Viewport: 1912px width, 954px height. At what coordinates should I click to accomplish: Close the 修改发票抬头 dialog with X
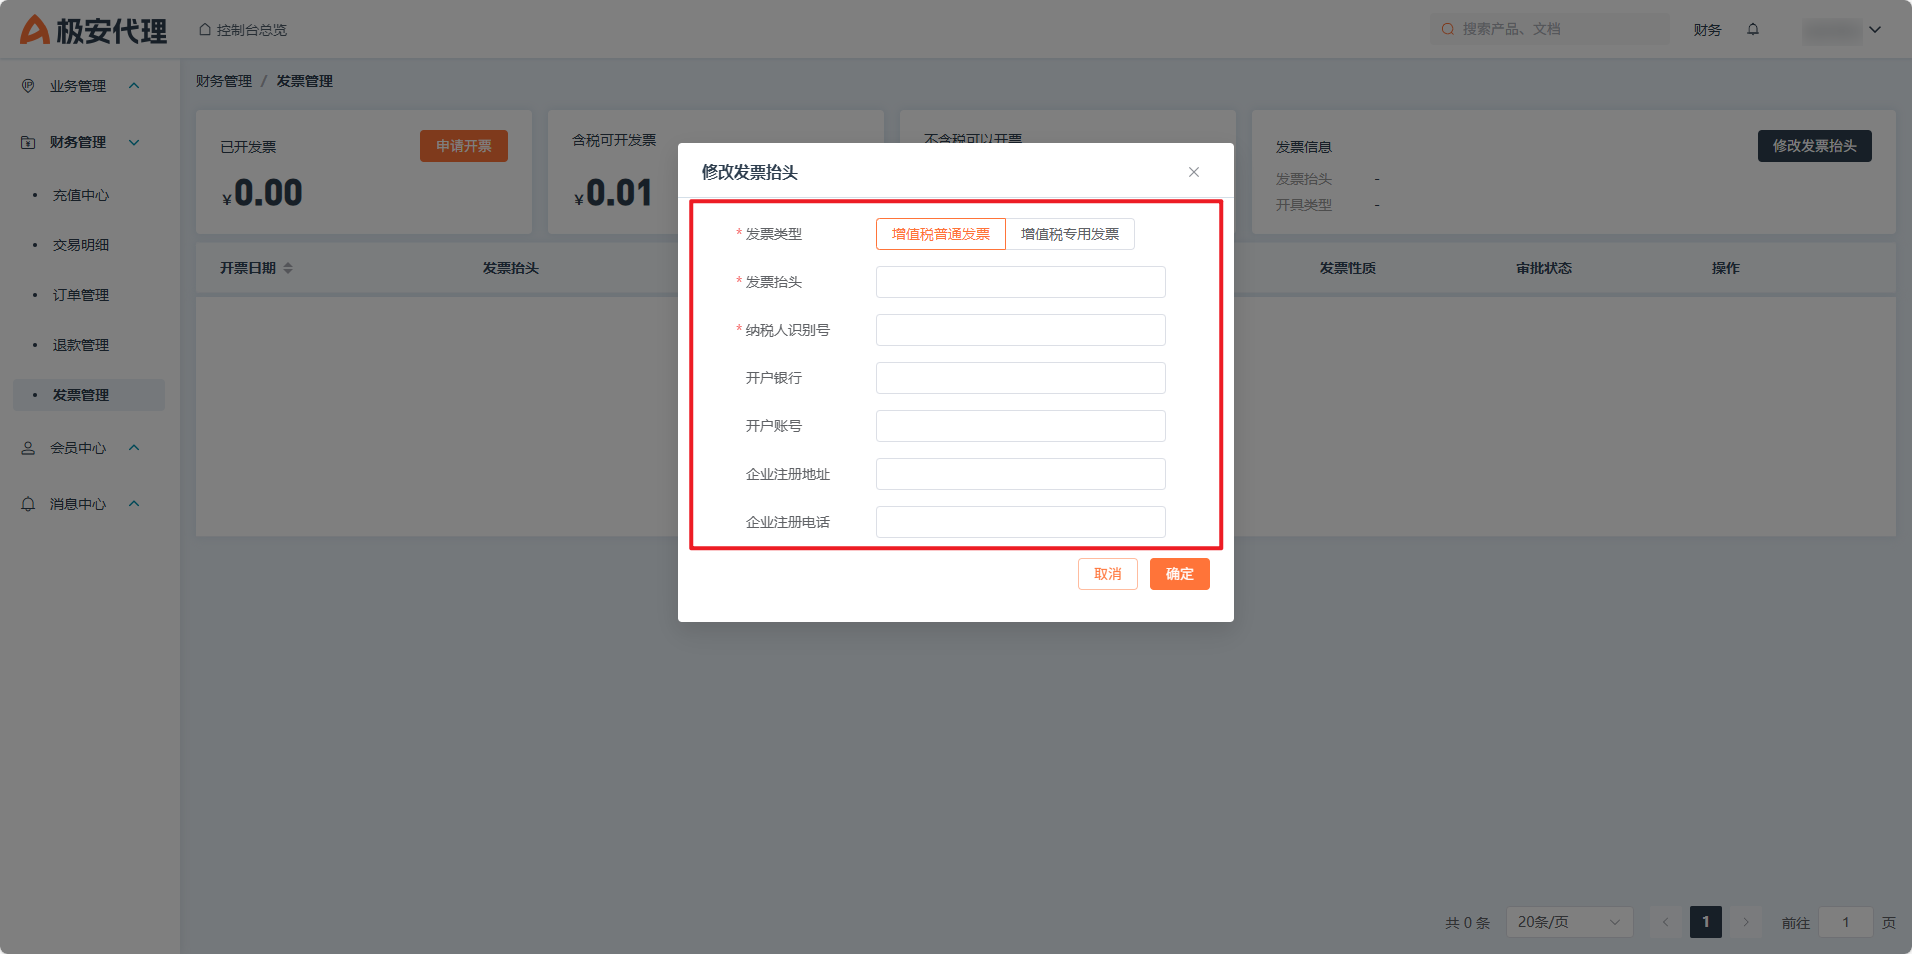(x=1193, y=172)
